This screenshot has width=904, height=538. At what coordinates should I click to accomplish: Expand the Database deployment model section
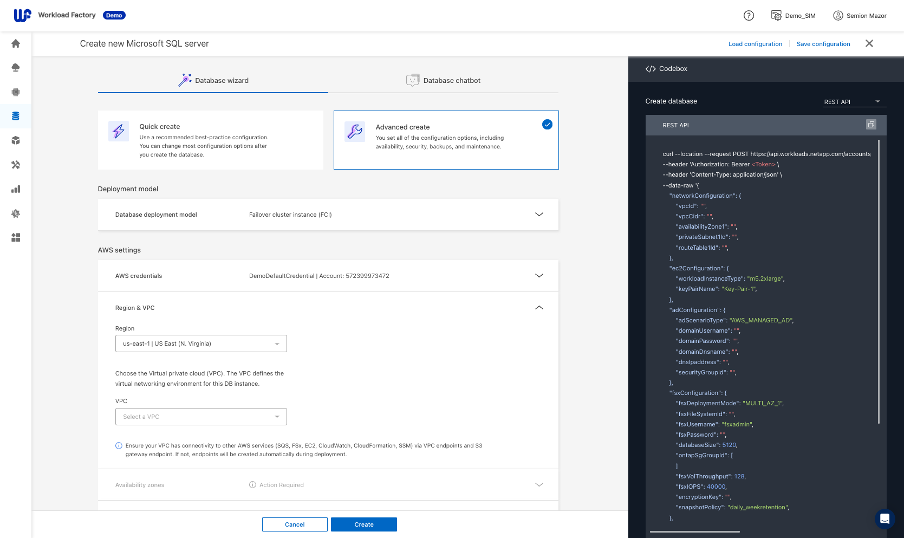pos(539,214)
